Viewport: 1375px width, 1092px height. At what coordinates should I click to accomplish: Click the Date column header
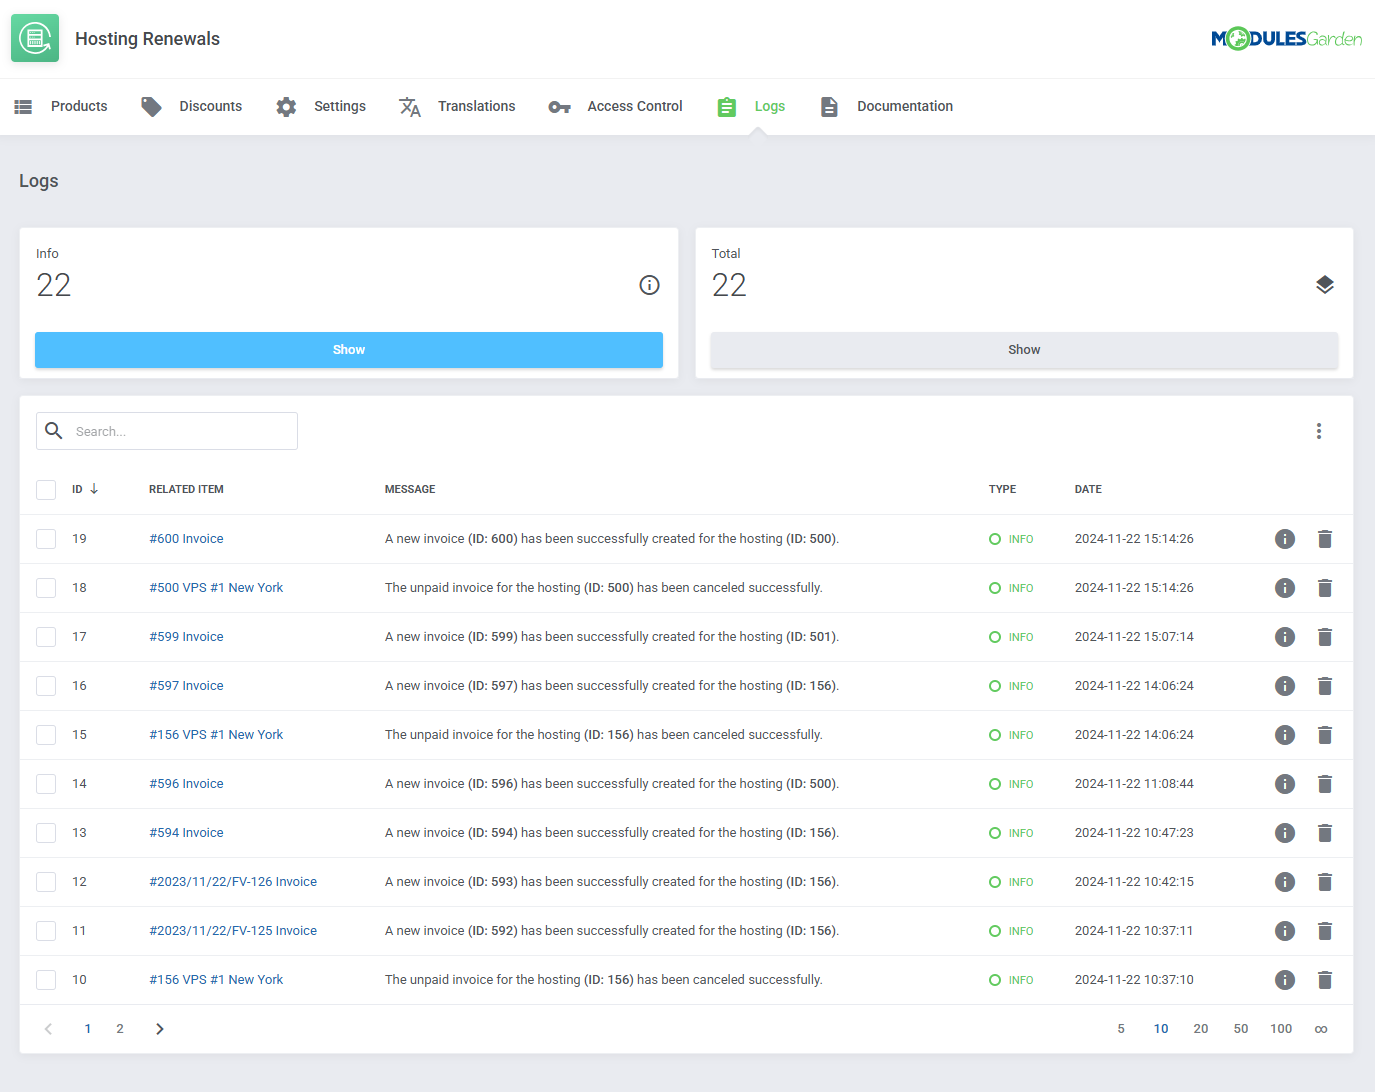click(x=1088, y=490)
